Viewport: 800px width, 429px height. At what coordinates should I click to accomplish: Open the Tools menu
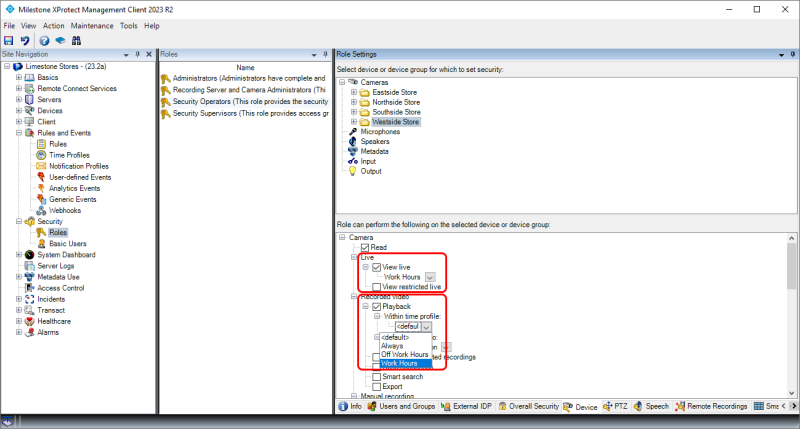[129, 26]
